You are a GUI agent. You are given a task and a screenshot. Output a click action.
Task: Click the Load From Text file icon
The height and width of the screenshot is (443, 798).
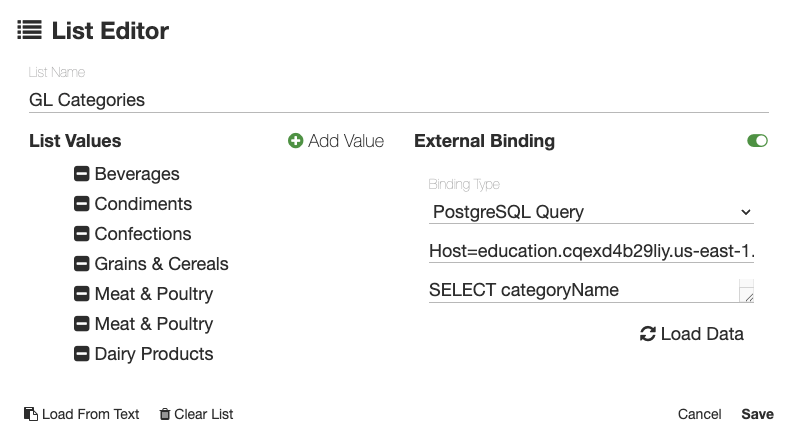(x=31, y=414)
